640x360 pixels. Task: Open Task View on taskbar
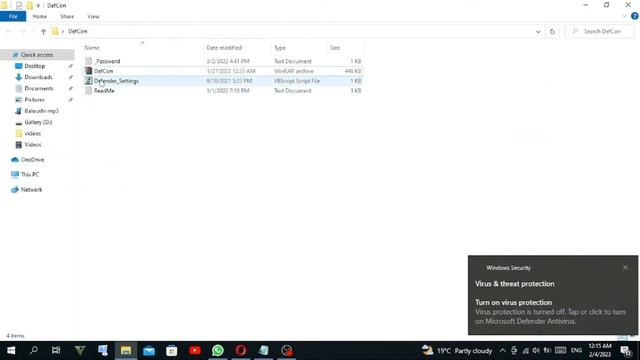pos(56,350)
